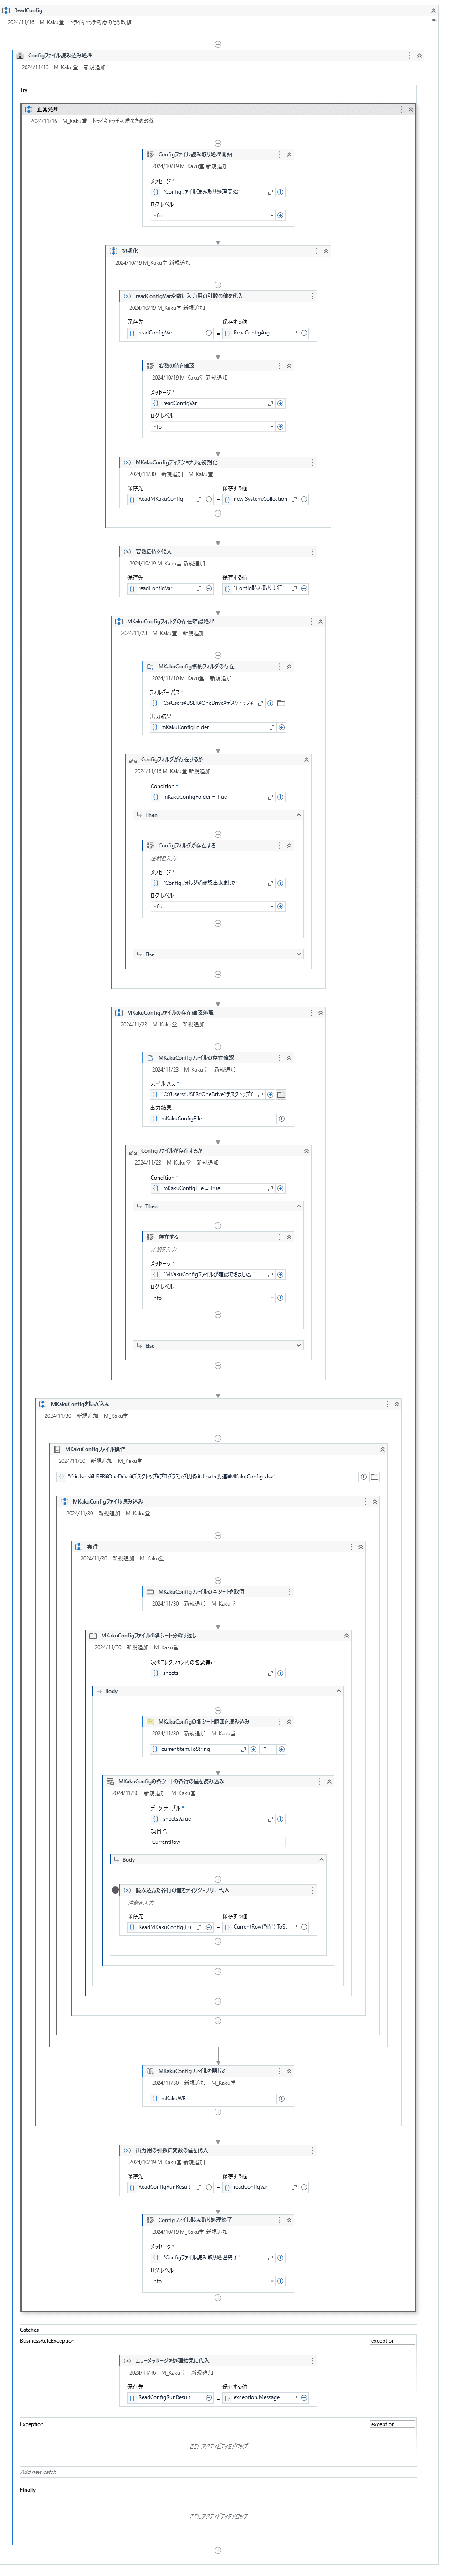Open options of Configフォルダが存在する log
Viewport: 450px width, 2576px height.
click(x=279, y=846)
